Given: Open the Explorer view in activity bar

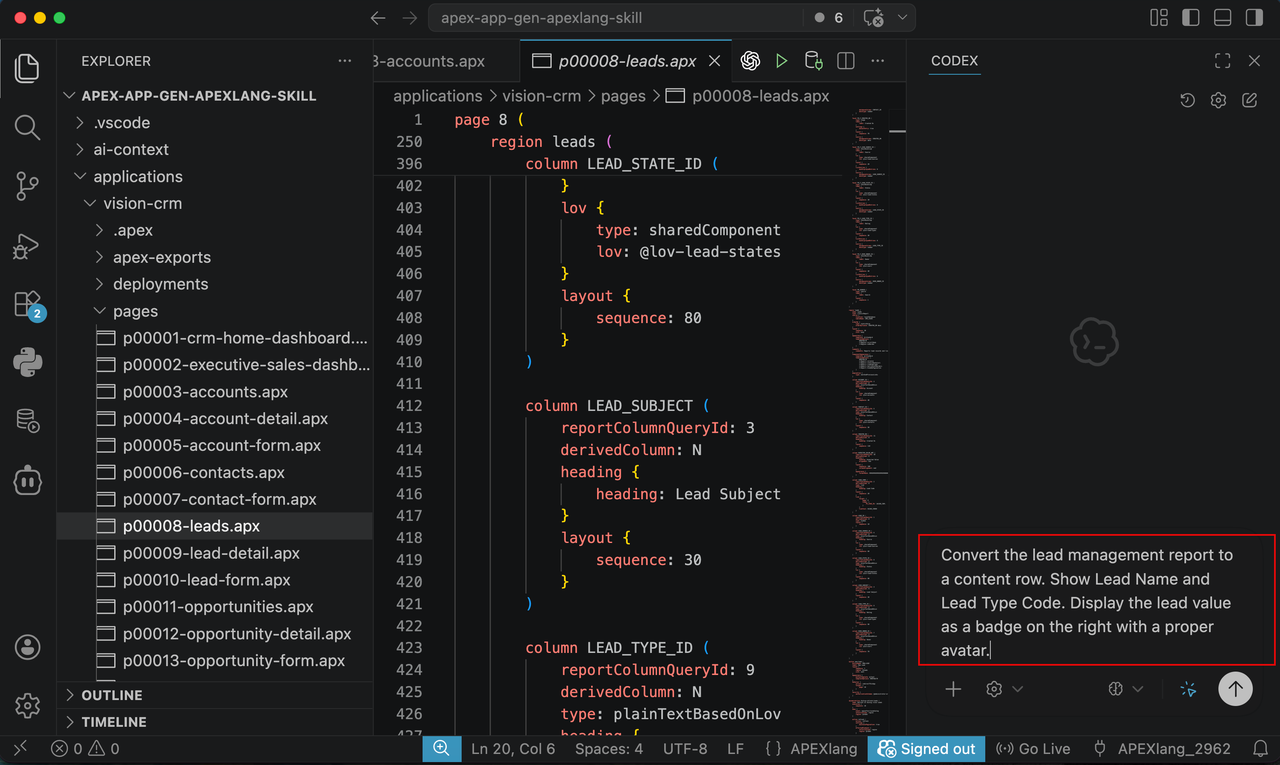Looking at the screenshot, I should 28,68.
